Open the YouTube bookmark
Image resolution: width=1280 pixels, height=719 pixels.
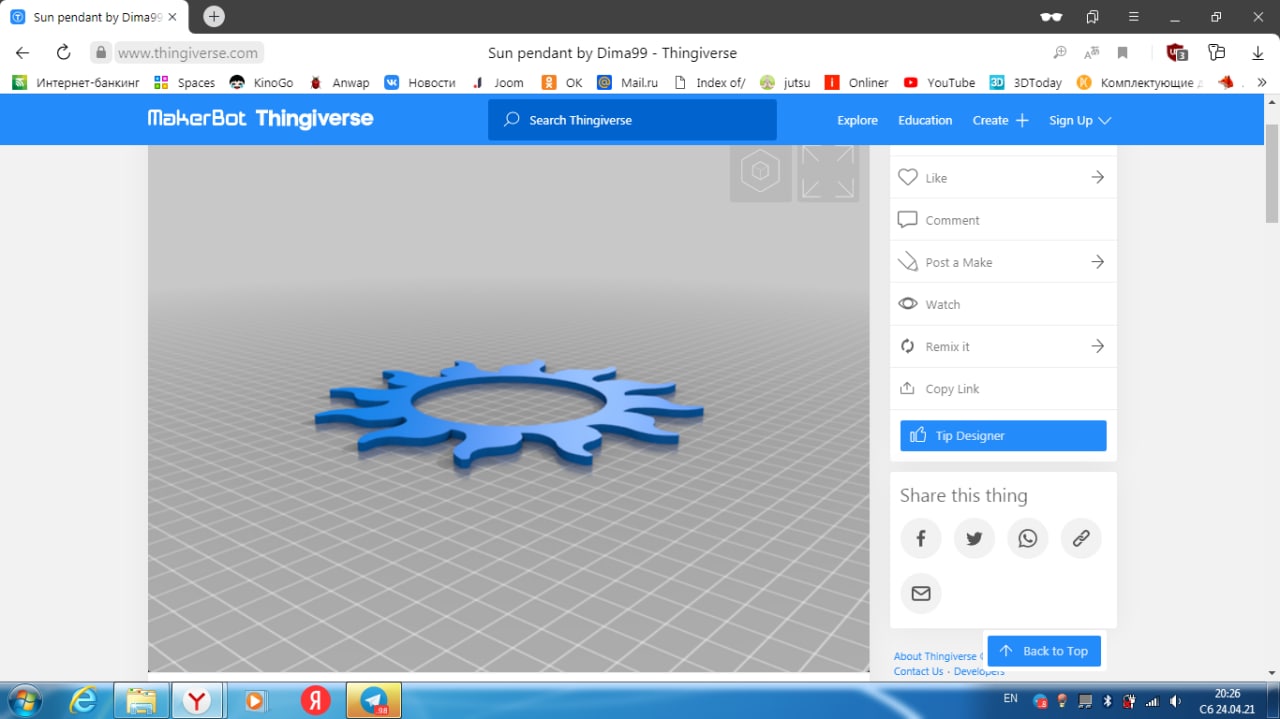(x=939, y=83)
